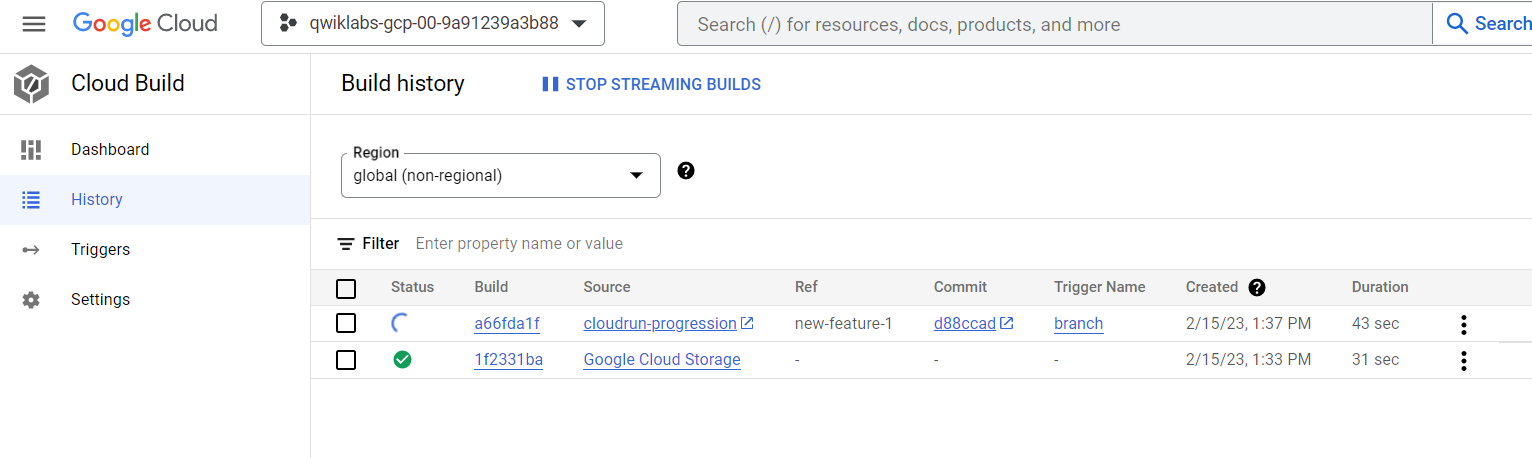The height and width of the screenshot is (458, 1532).
Task: Click the external link icon beside d88ccad
Action: click(1007, 323)
